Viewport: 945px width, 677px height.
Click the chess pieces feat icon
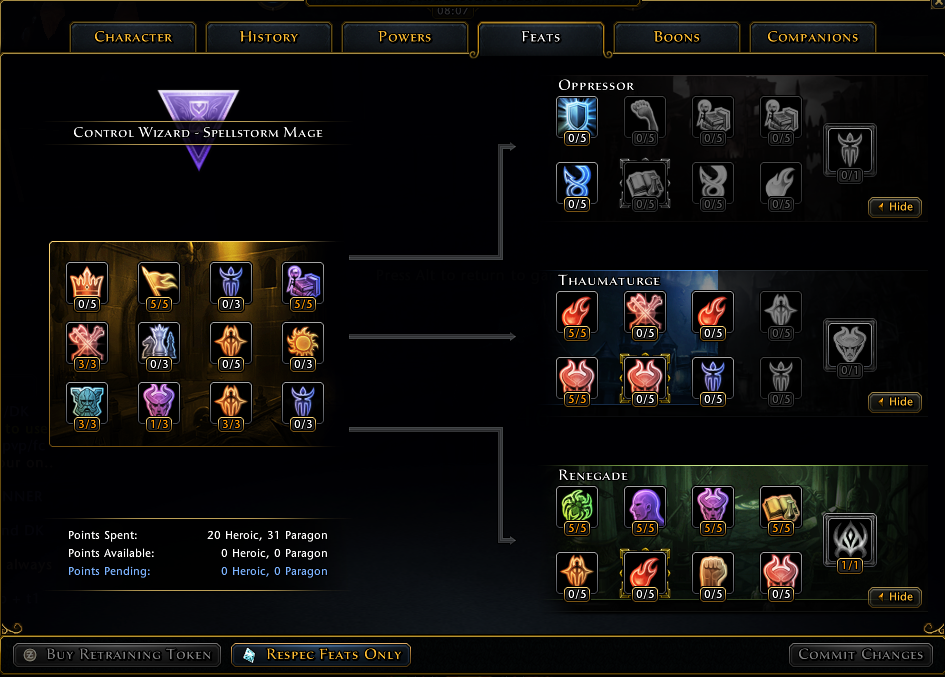[159, 344]
